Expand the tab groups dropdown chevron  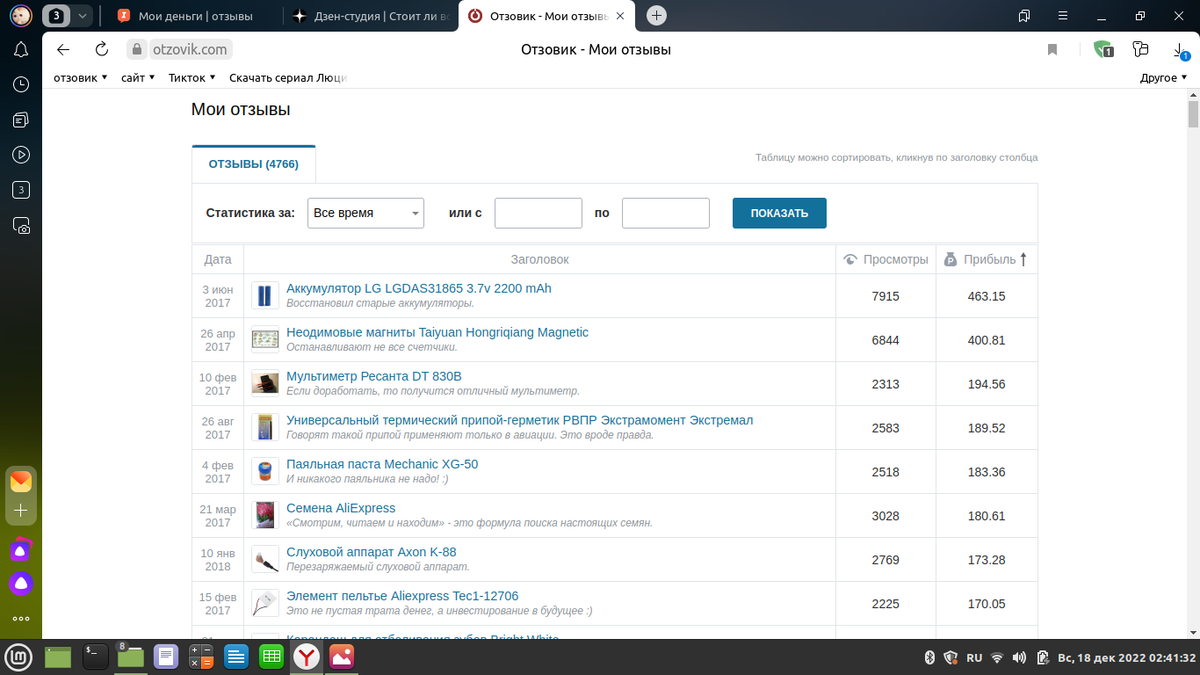click(82, 16)
